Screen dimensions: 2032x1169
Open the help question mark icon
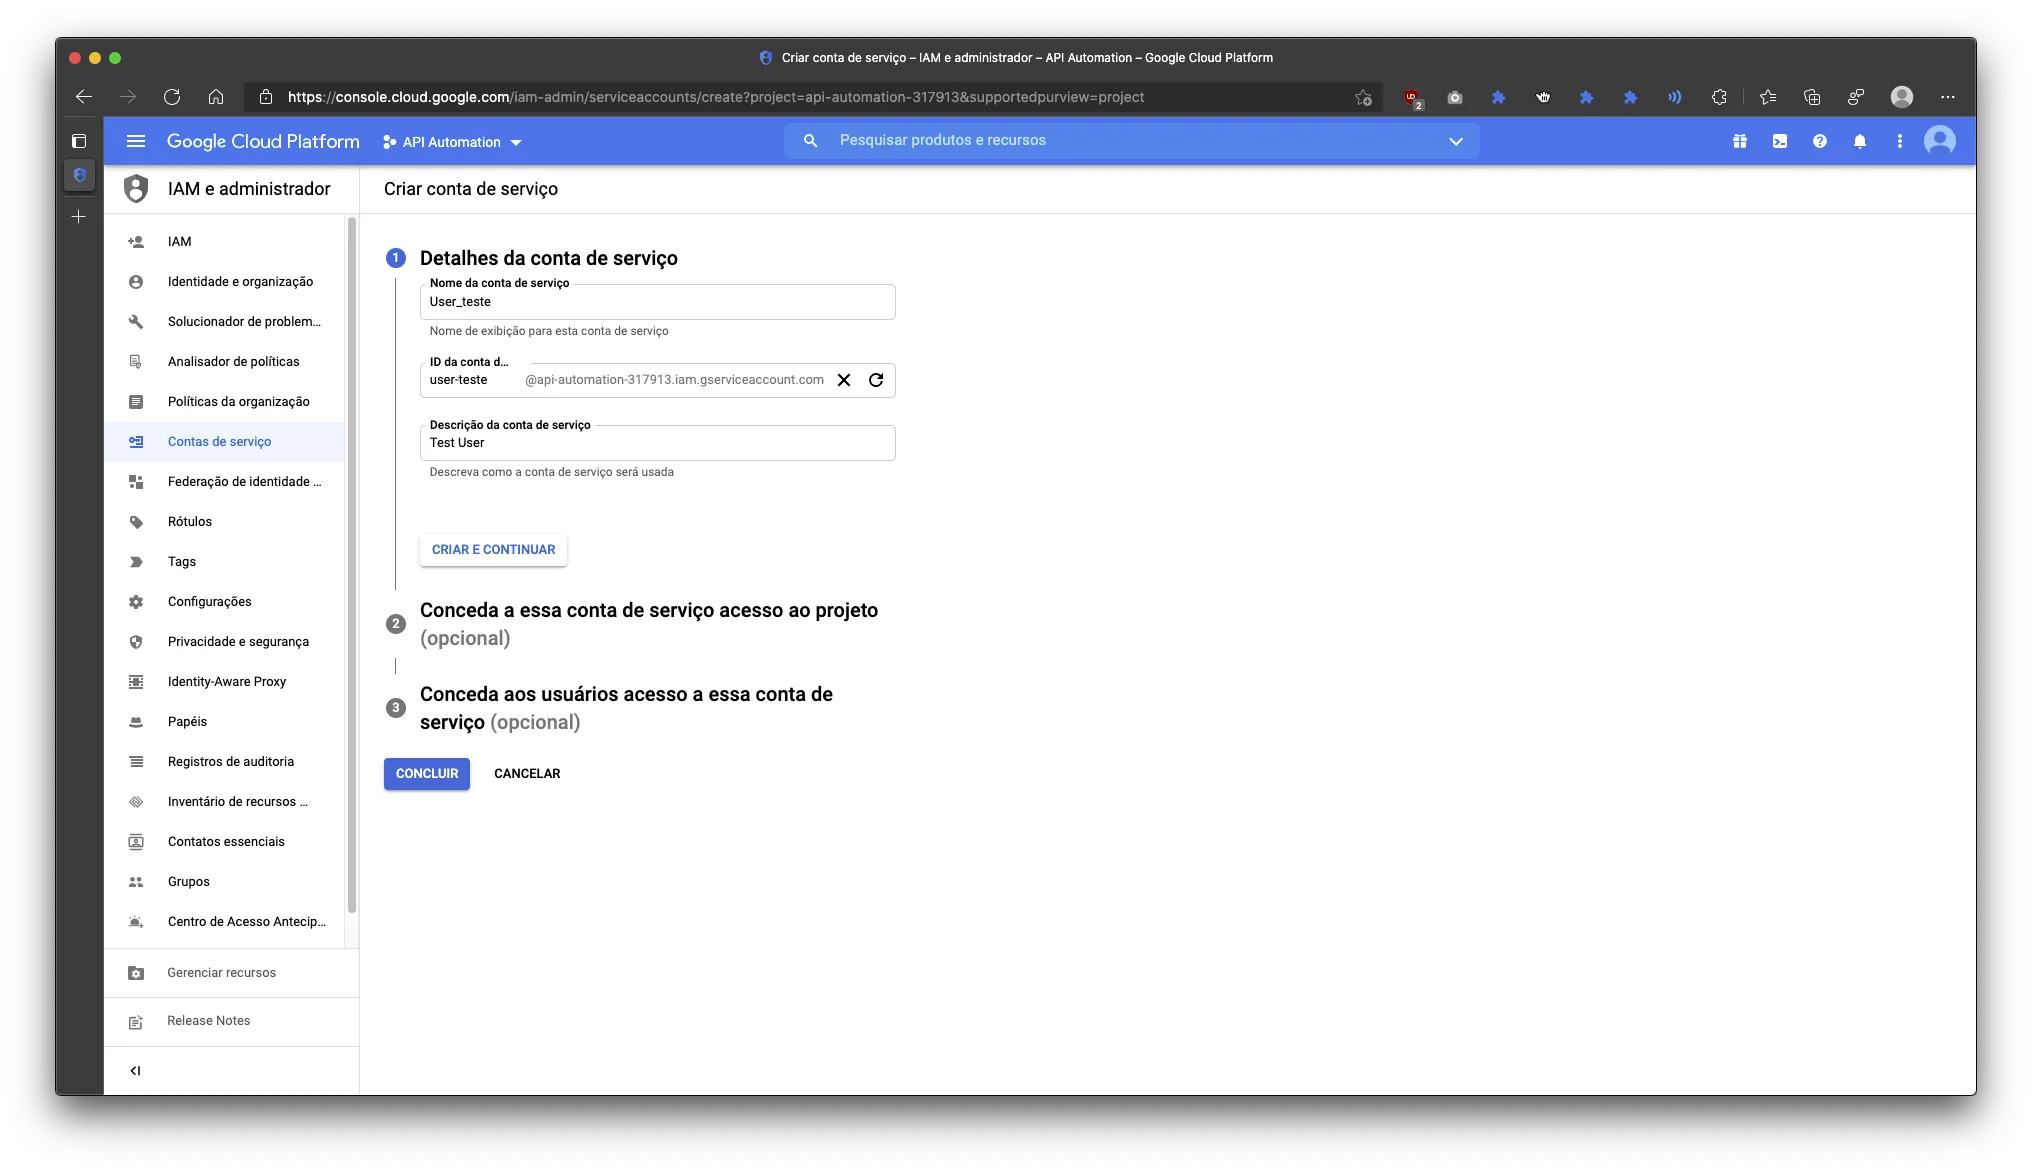[x=1820, y=141]
